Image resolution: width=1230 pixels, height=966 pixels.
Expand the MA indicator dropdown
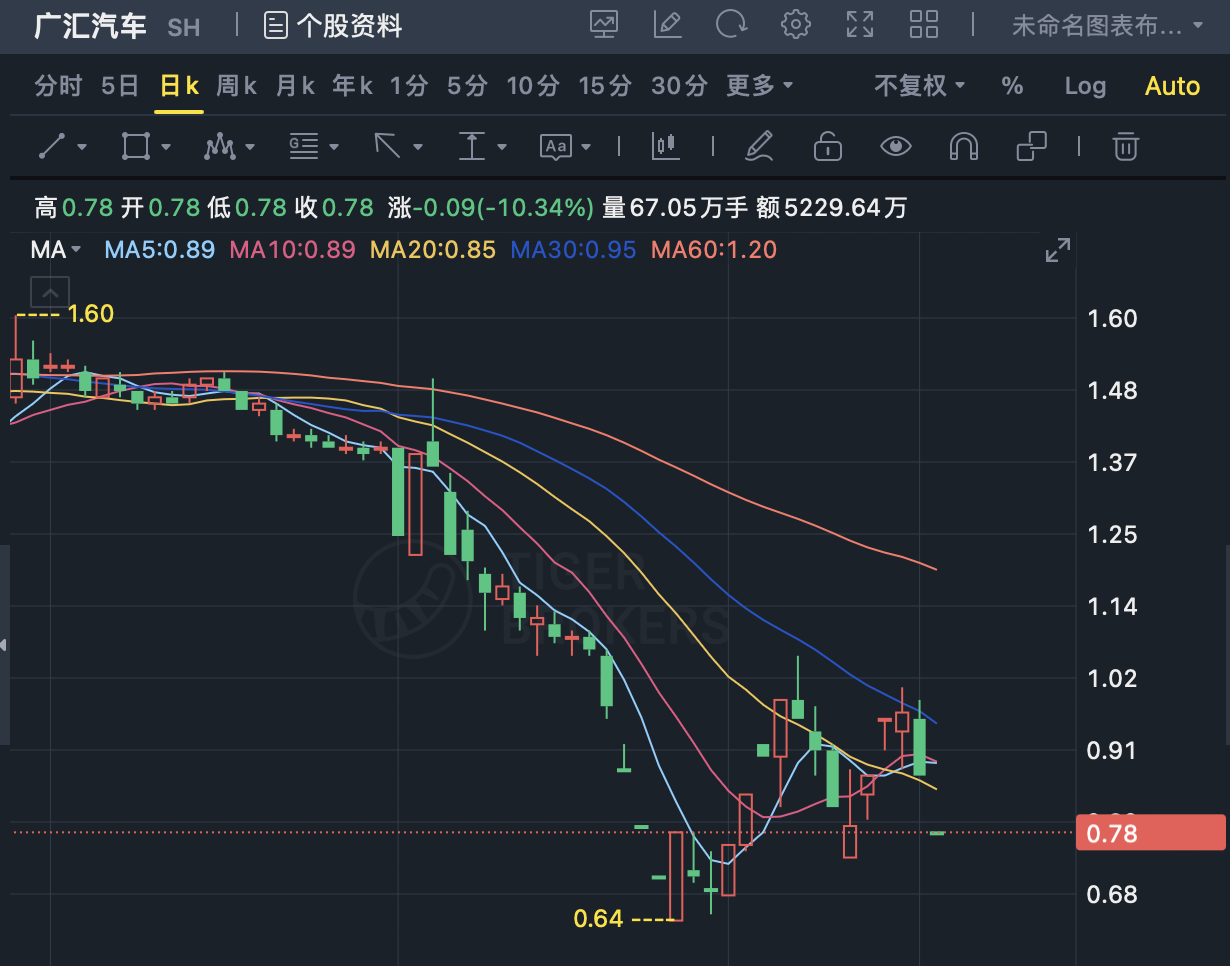tap(56, 250)
